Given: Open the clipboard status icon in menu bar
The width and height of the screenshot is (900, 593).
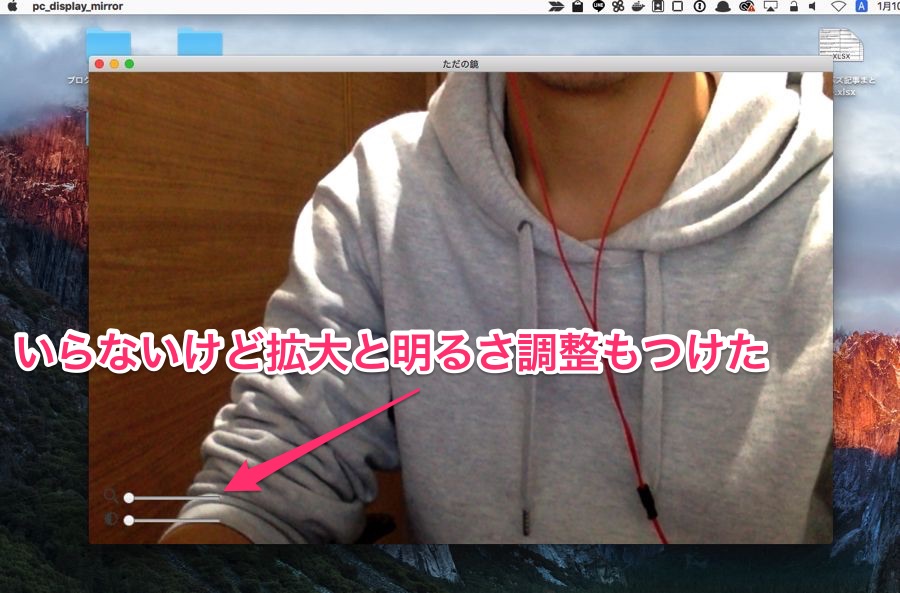Looking at the screenshot, I should tap(577, 6).
